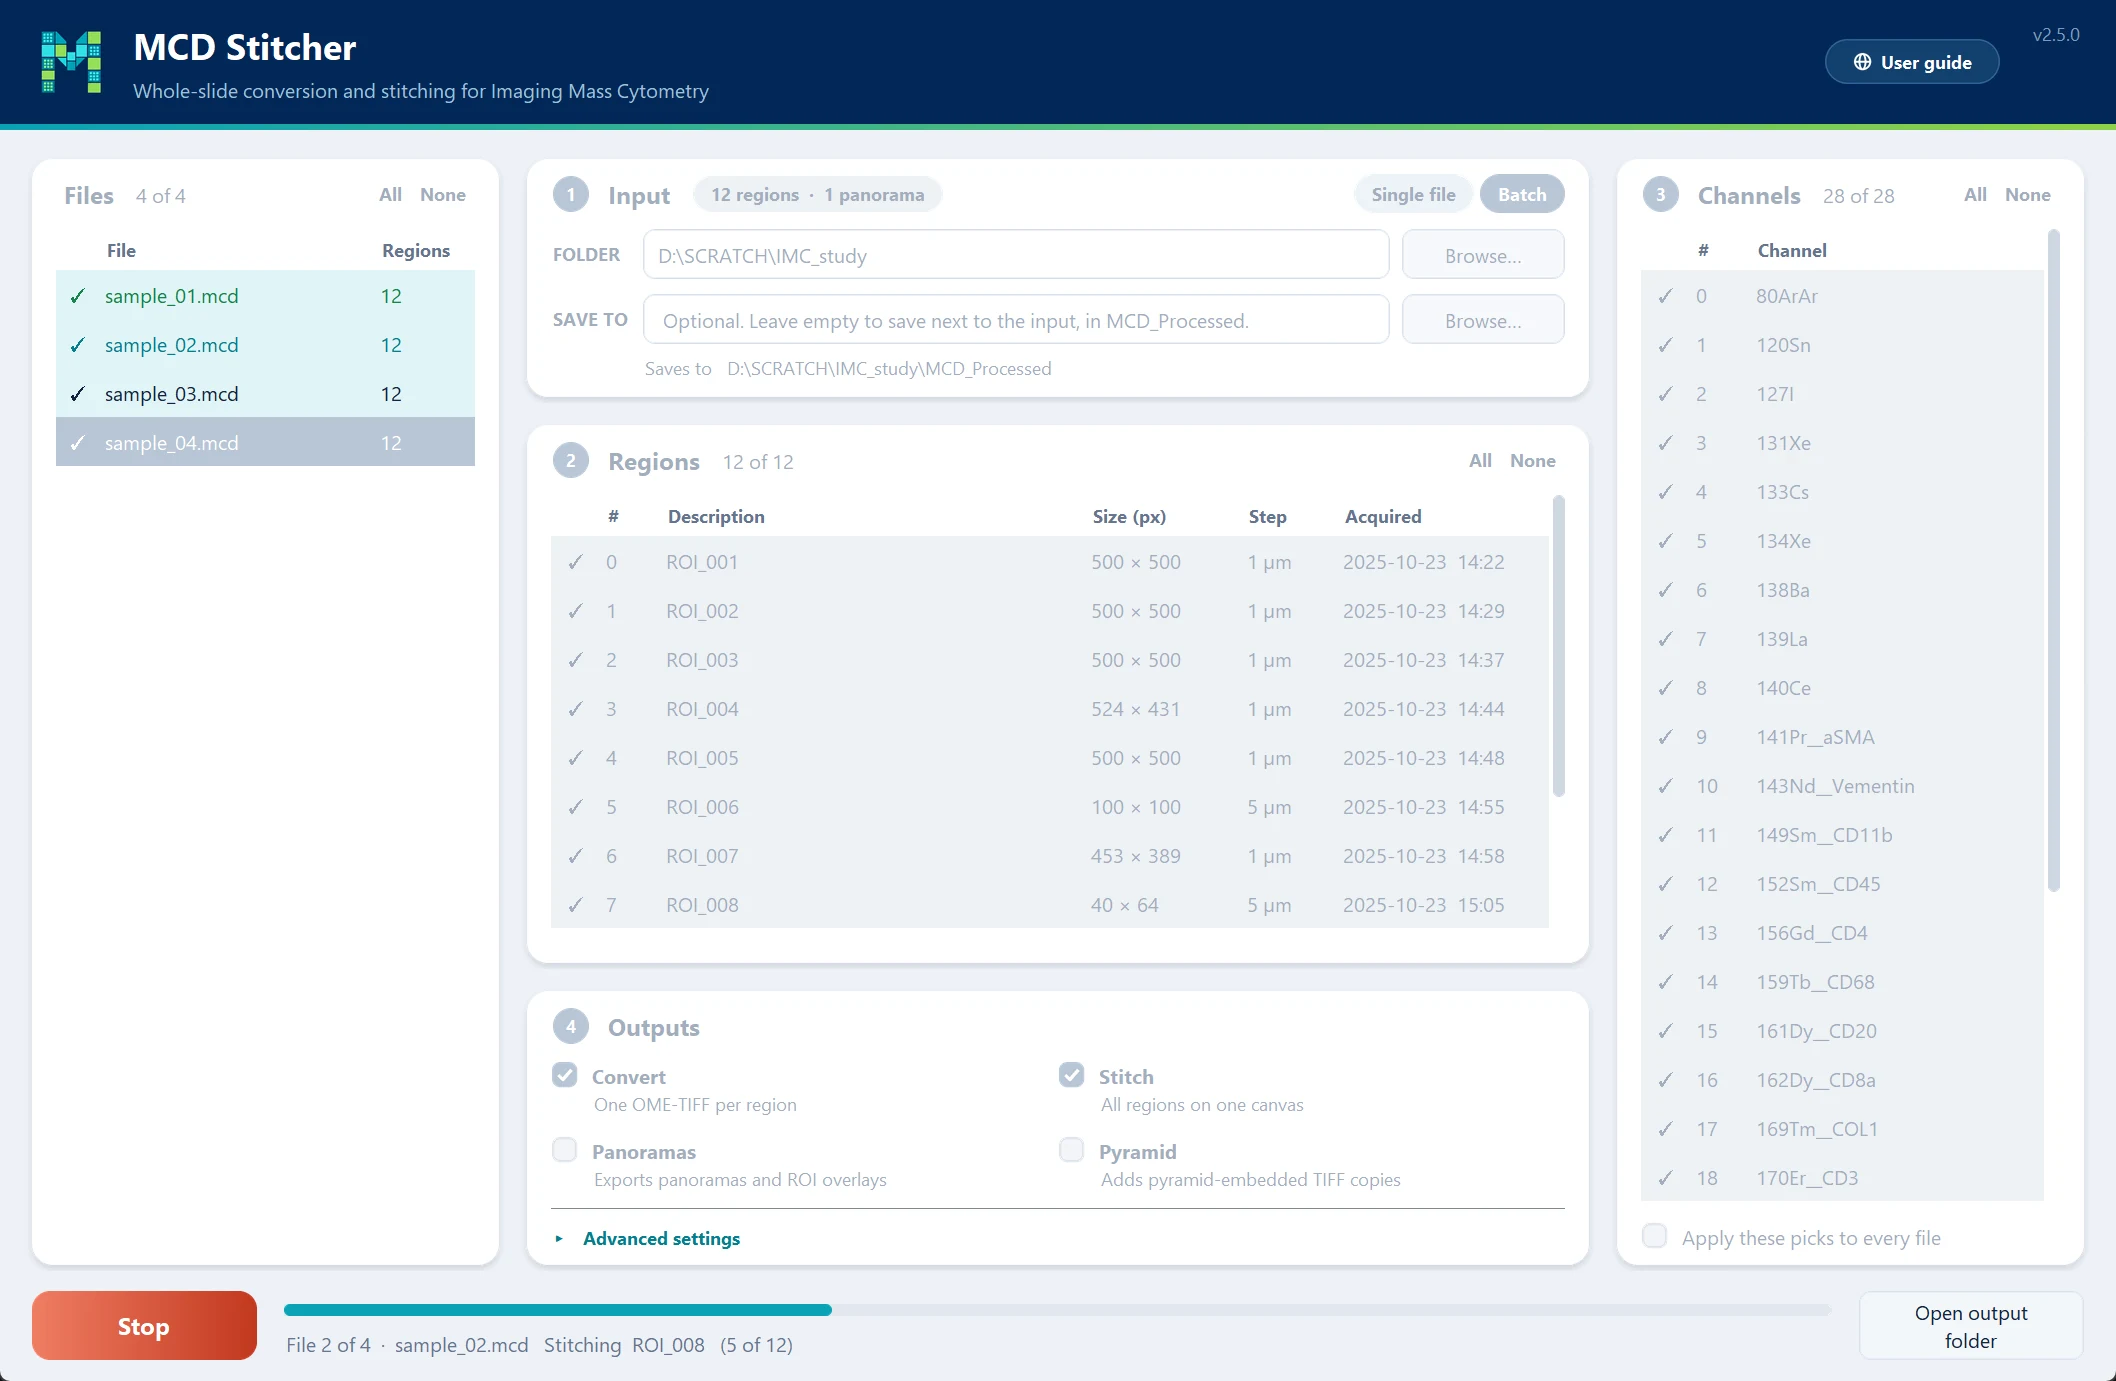Focus the FOLDER path input field
Image resolution: width=2116 pixels, height=1381 pixels.
1016,255
